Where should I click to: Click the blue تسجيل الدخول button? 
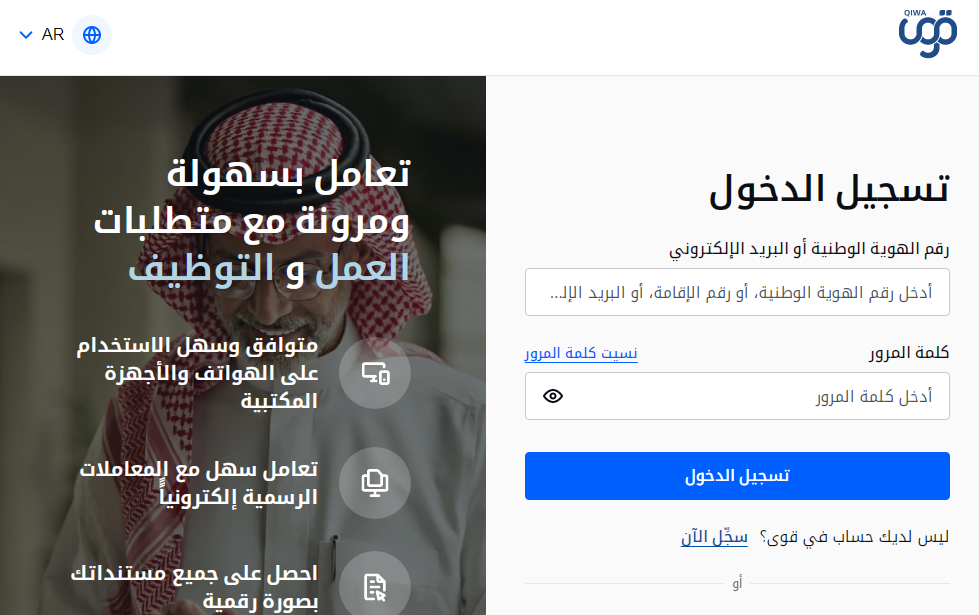coord(737,476)
